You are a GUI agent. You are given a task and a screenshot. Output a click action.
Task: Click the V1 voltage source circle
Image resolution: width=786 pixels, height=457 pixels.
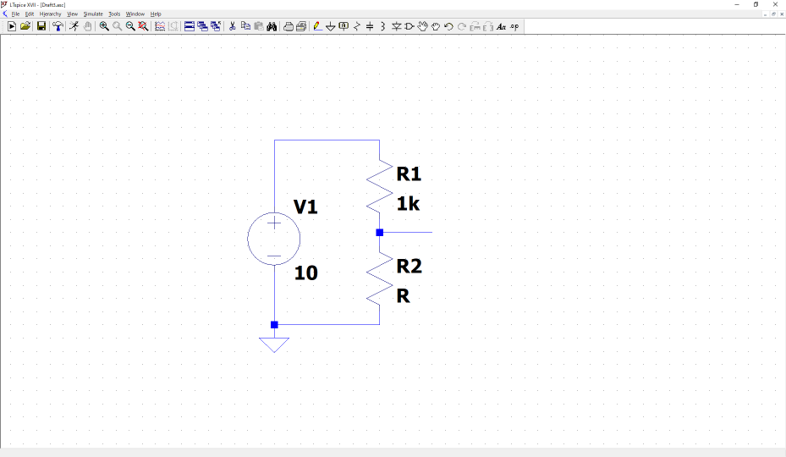274,239
